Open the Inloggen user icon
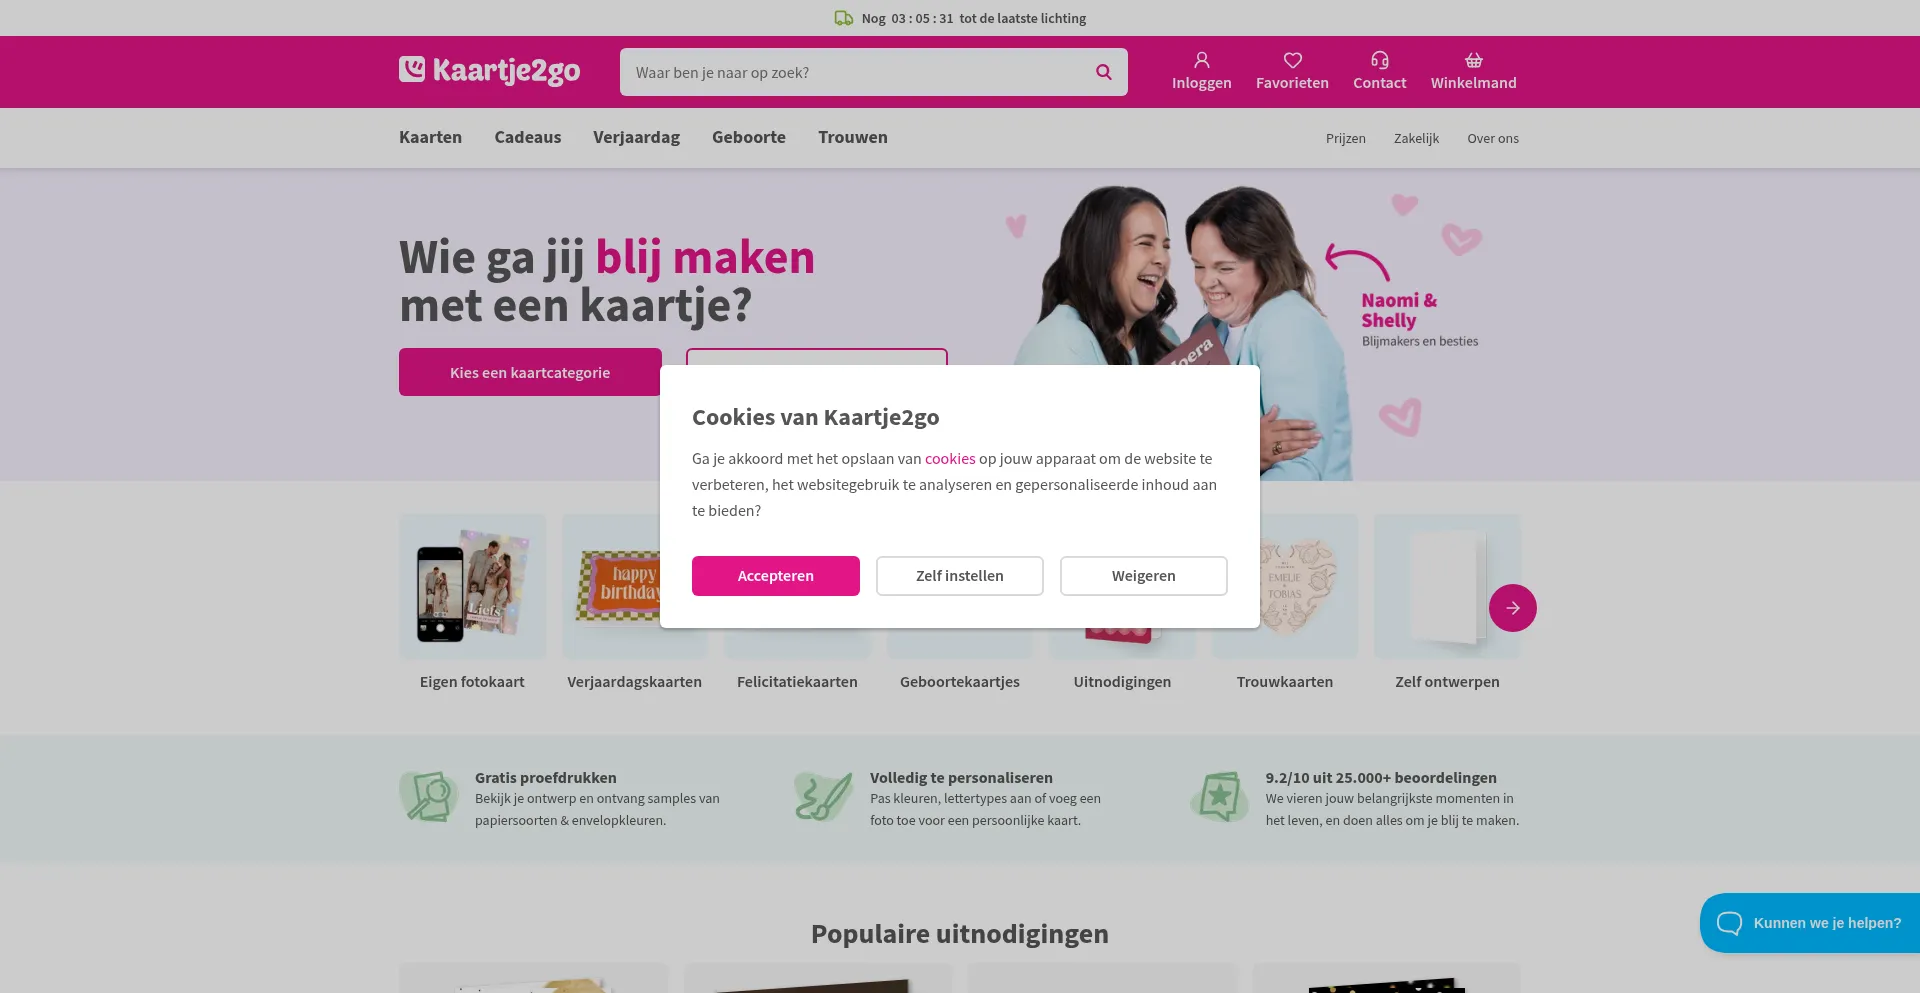Viewport: 1920px width, 993px height. [1201, 60]
